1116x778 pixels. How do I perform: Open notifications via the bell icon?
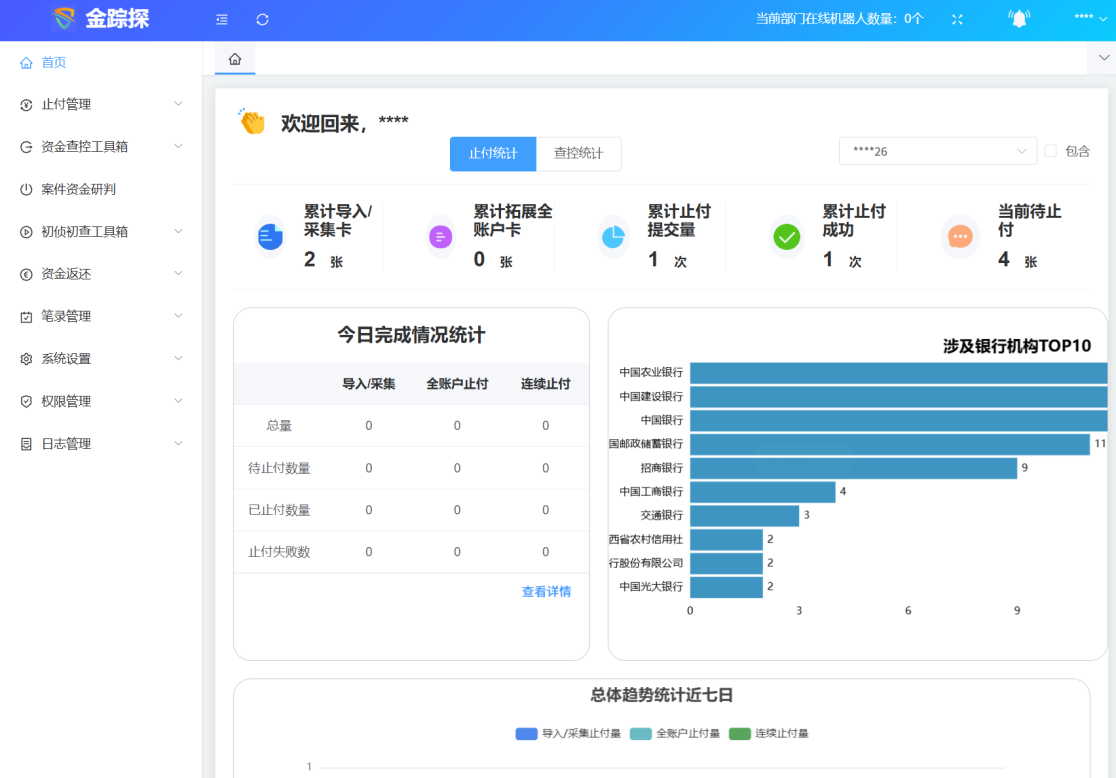coord(1019,19)
